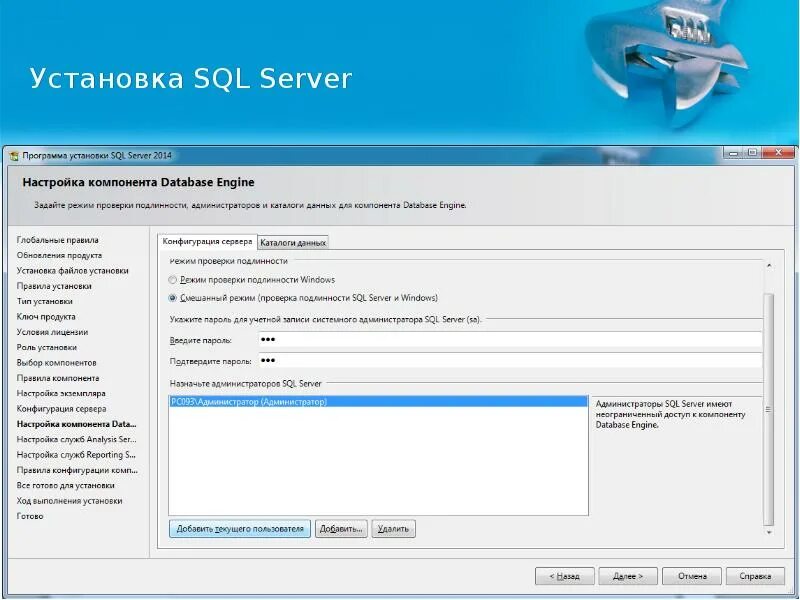The width and height of the screenshot is (800, 600).
Task: Focus the Подтвердите пароль input field
Action: pyautogui.click(x=510, y=361)
